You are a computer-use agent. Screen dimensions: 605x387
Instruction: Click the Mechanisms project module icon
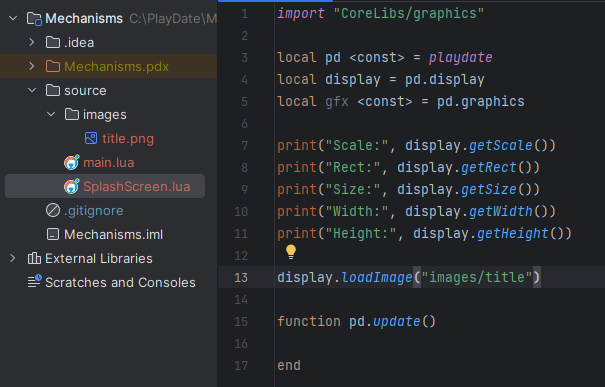34,19
